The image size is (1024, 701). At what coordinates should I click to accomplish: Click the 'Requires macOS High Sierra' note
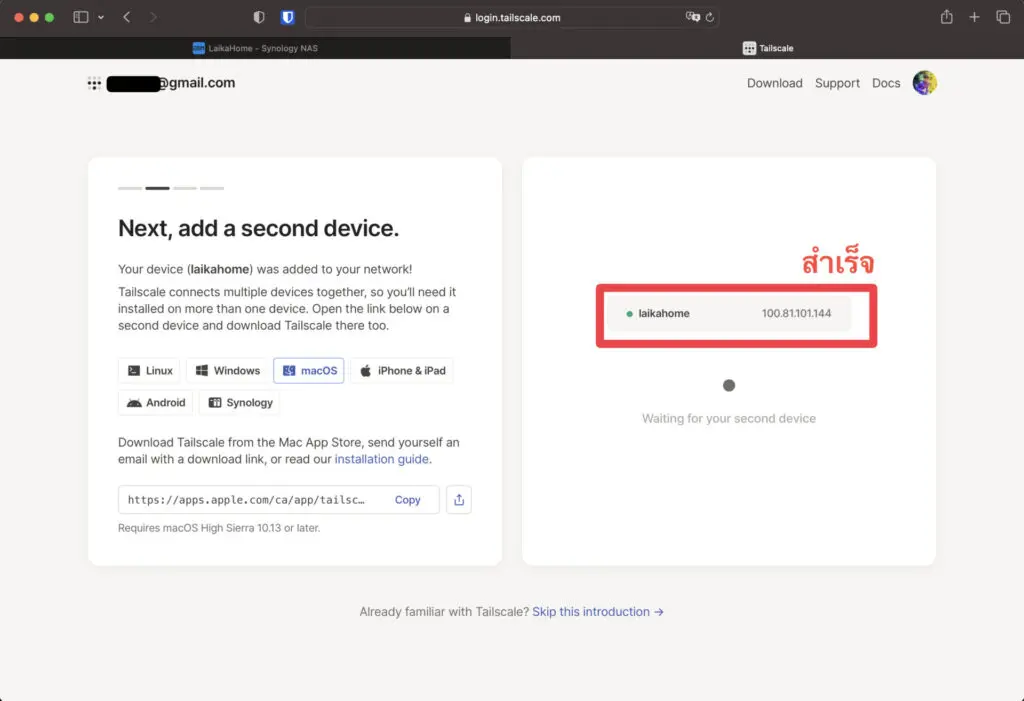click(219, 528)
